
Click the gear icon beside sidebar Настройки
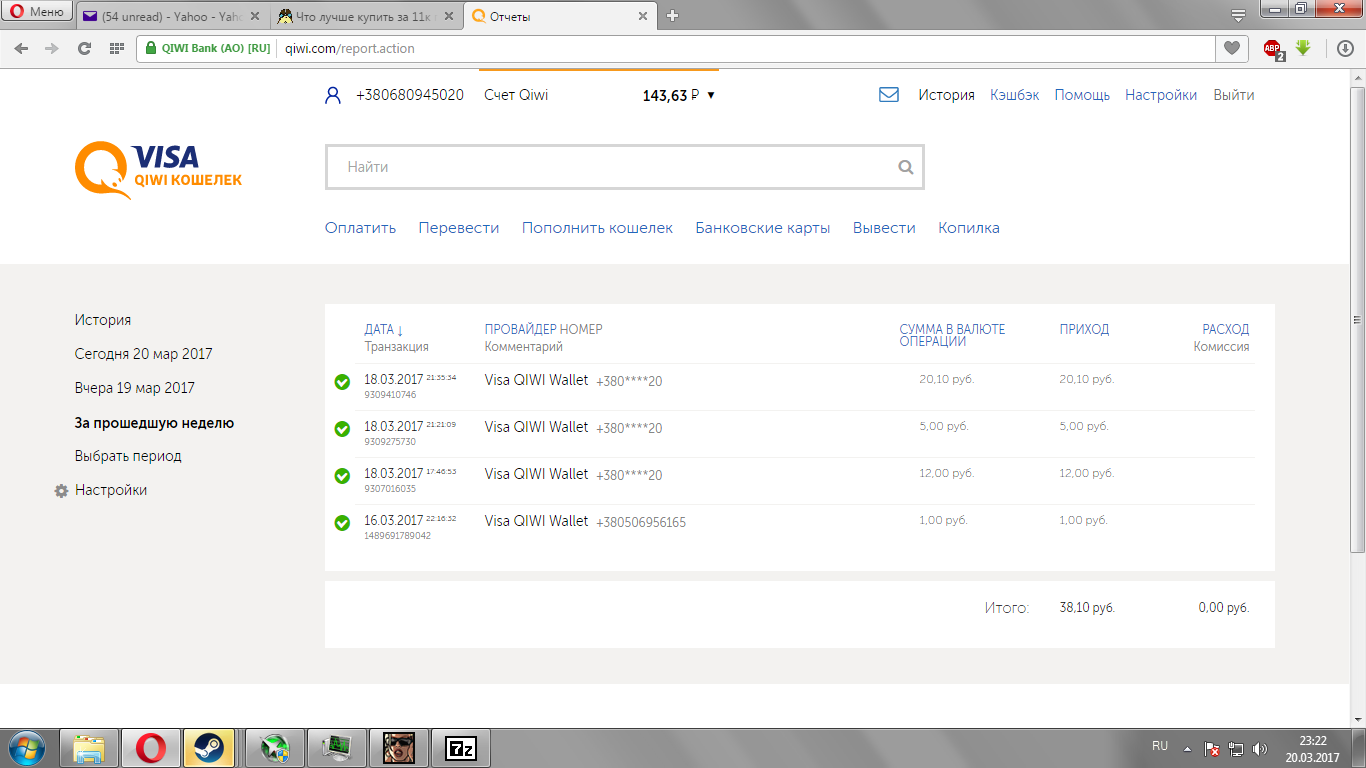tap(61, 491)
